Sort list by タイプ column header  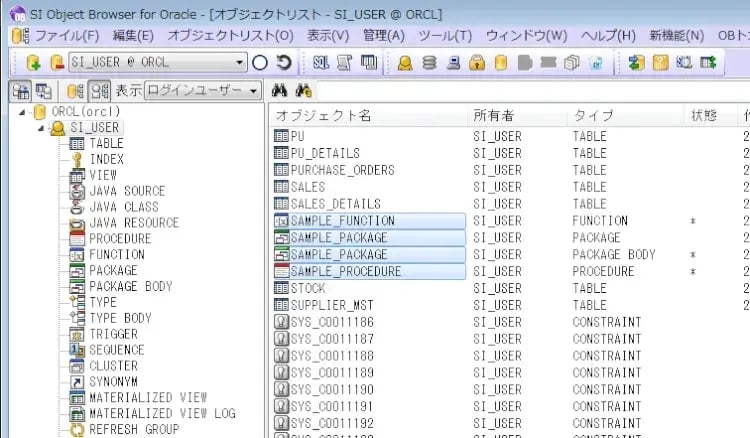pos(593,115)
